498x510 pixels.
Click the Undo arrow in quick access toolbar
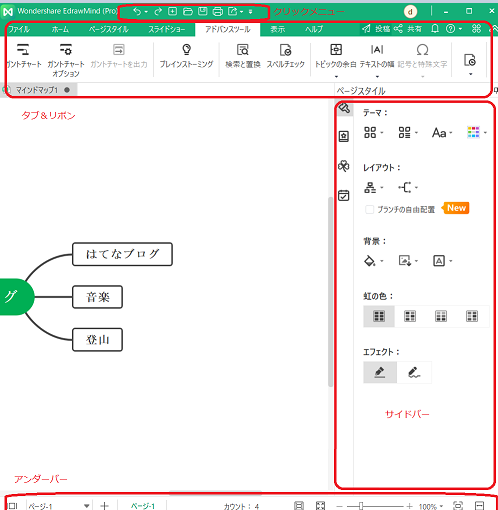tap(137, 12)
